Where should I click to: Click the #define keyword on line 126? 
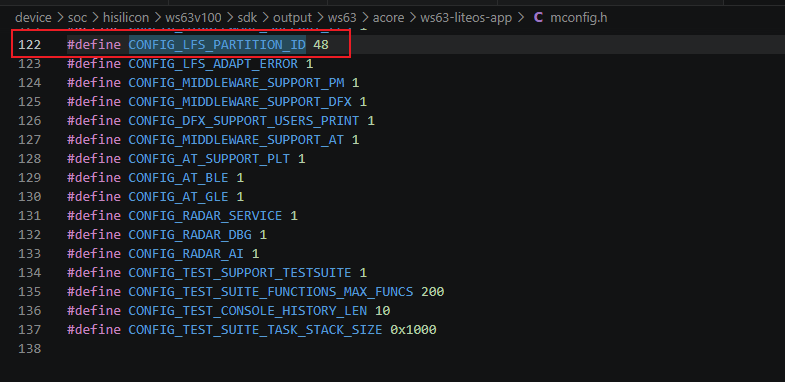[x=94, y=121]
